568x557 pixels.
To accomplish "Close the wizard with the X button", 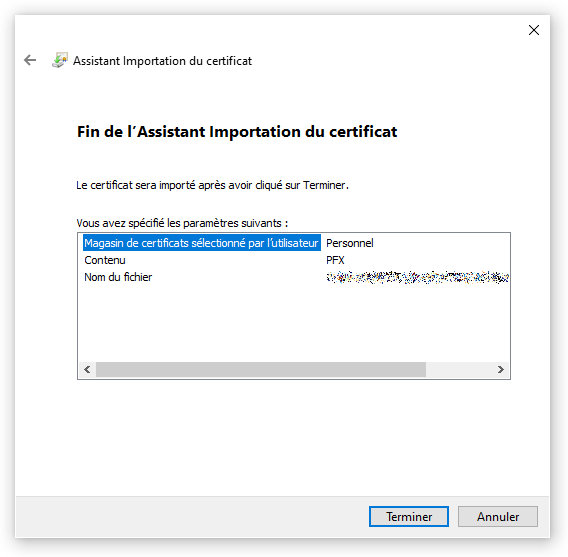I will [x=534, y=30].
